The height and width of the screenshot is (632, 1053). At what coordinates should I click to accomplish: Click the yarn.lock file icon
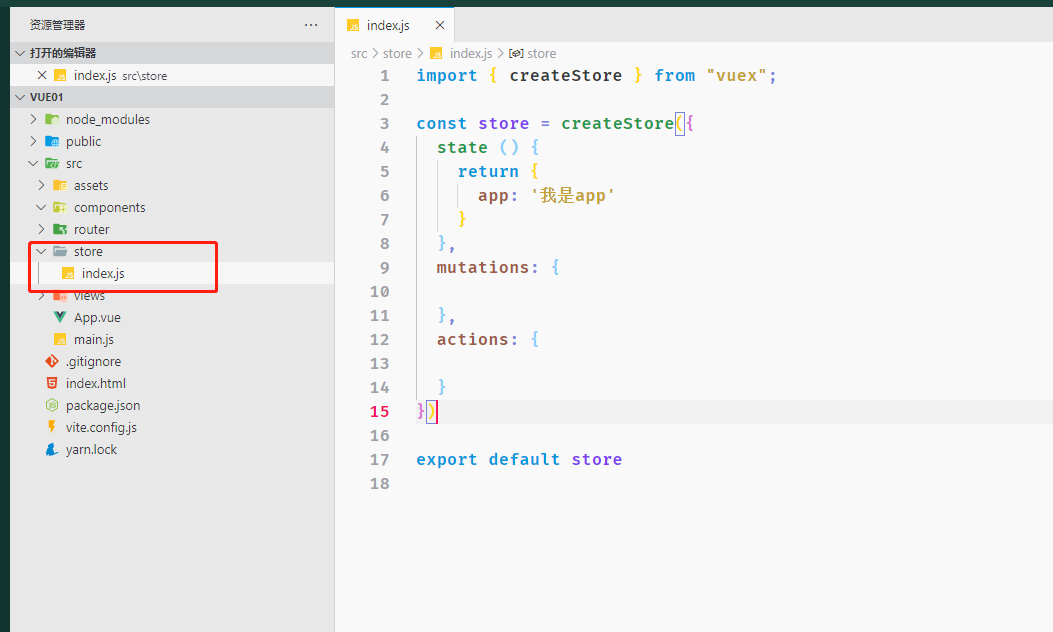(x=52, y=450)
